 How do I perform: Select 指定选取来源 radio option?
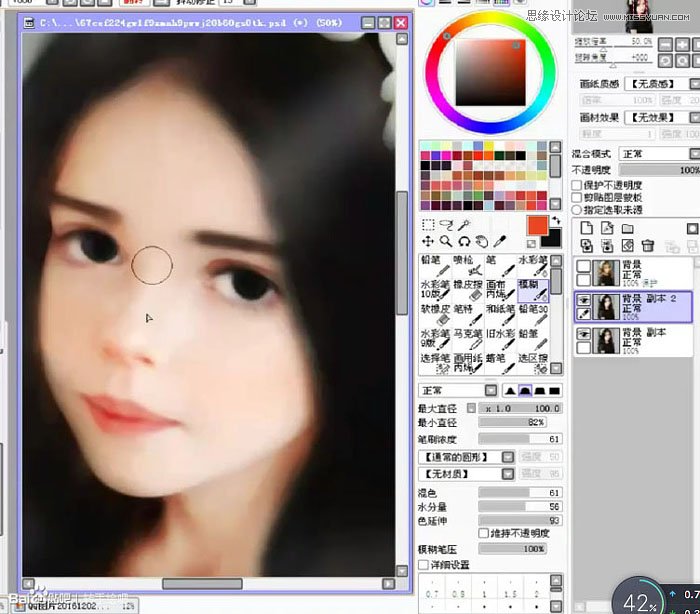pos(576,209)
